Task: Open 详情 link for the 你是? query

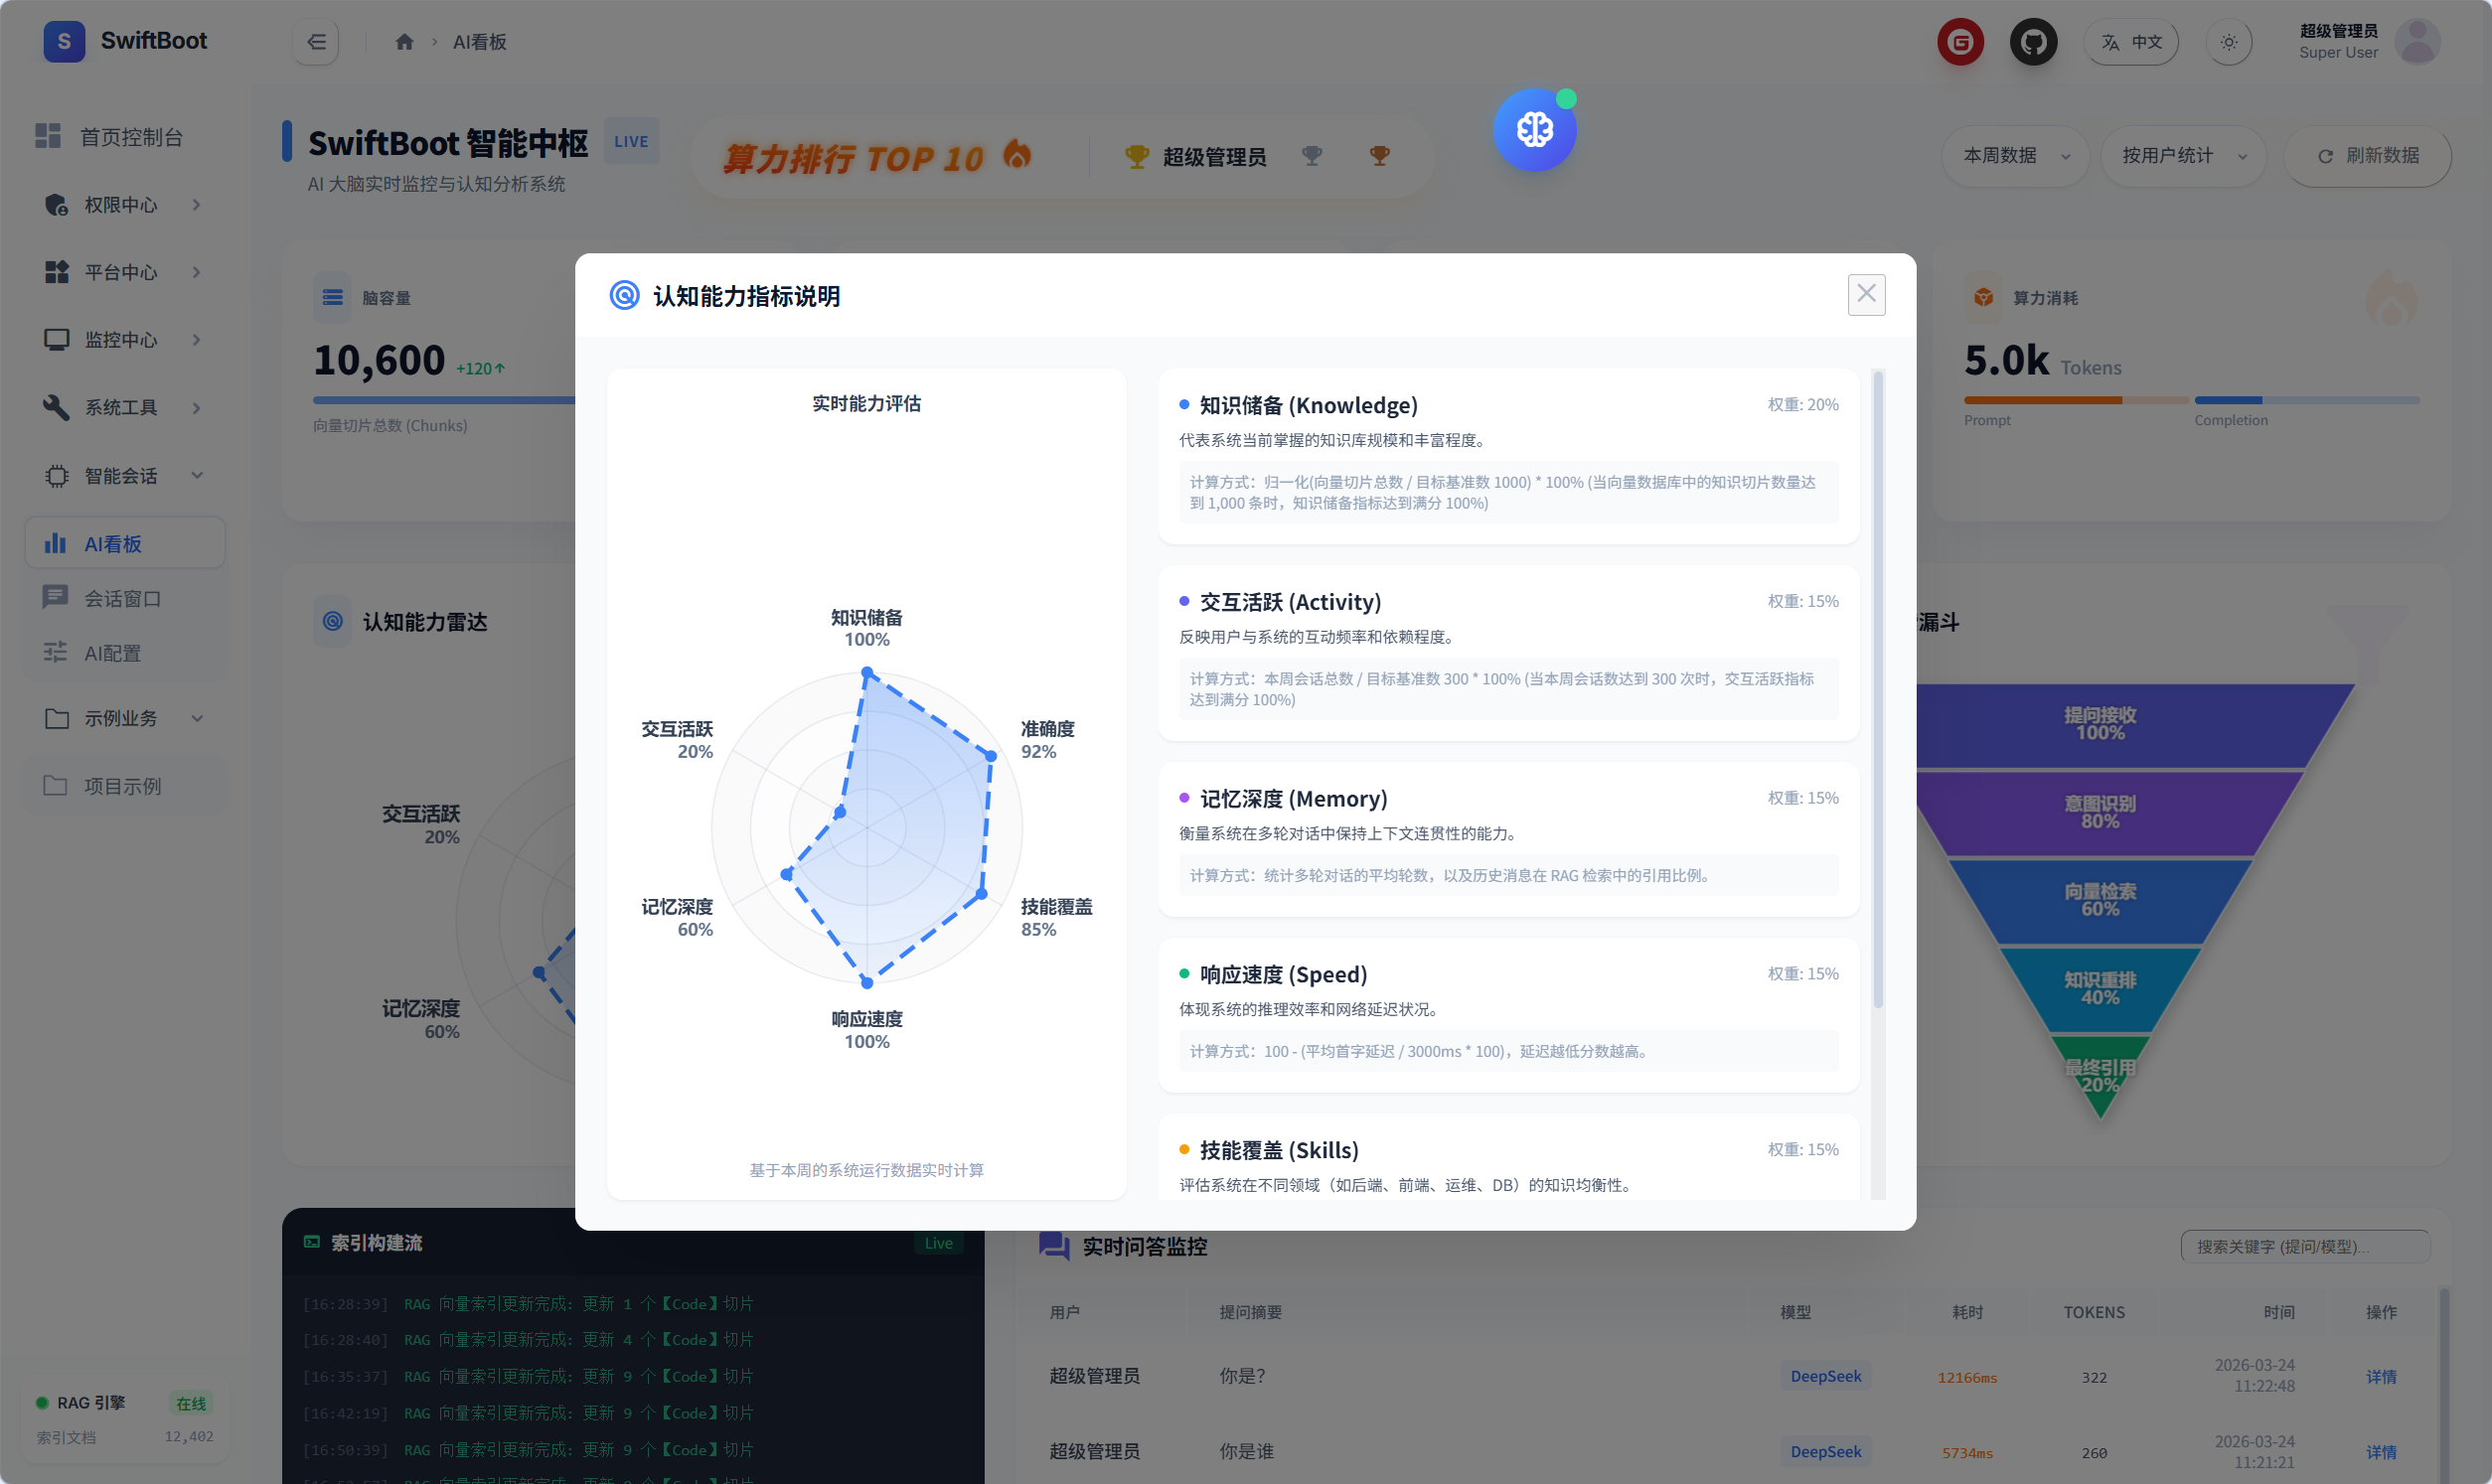Action: click(x=2380, y=1376)
